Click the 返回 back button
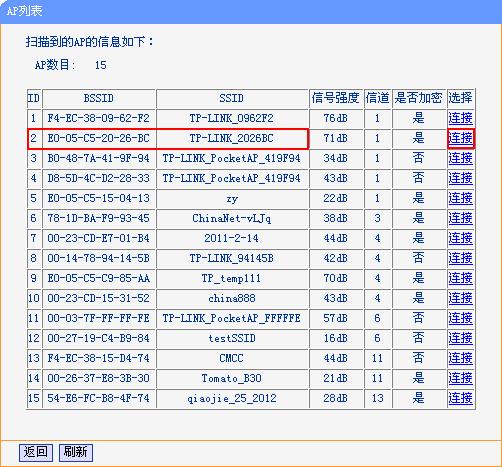 tap(36, 452)
